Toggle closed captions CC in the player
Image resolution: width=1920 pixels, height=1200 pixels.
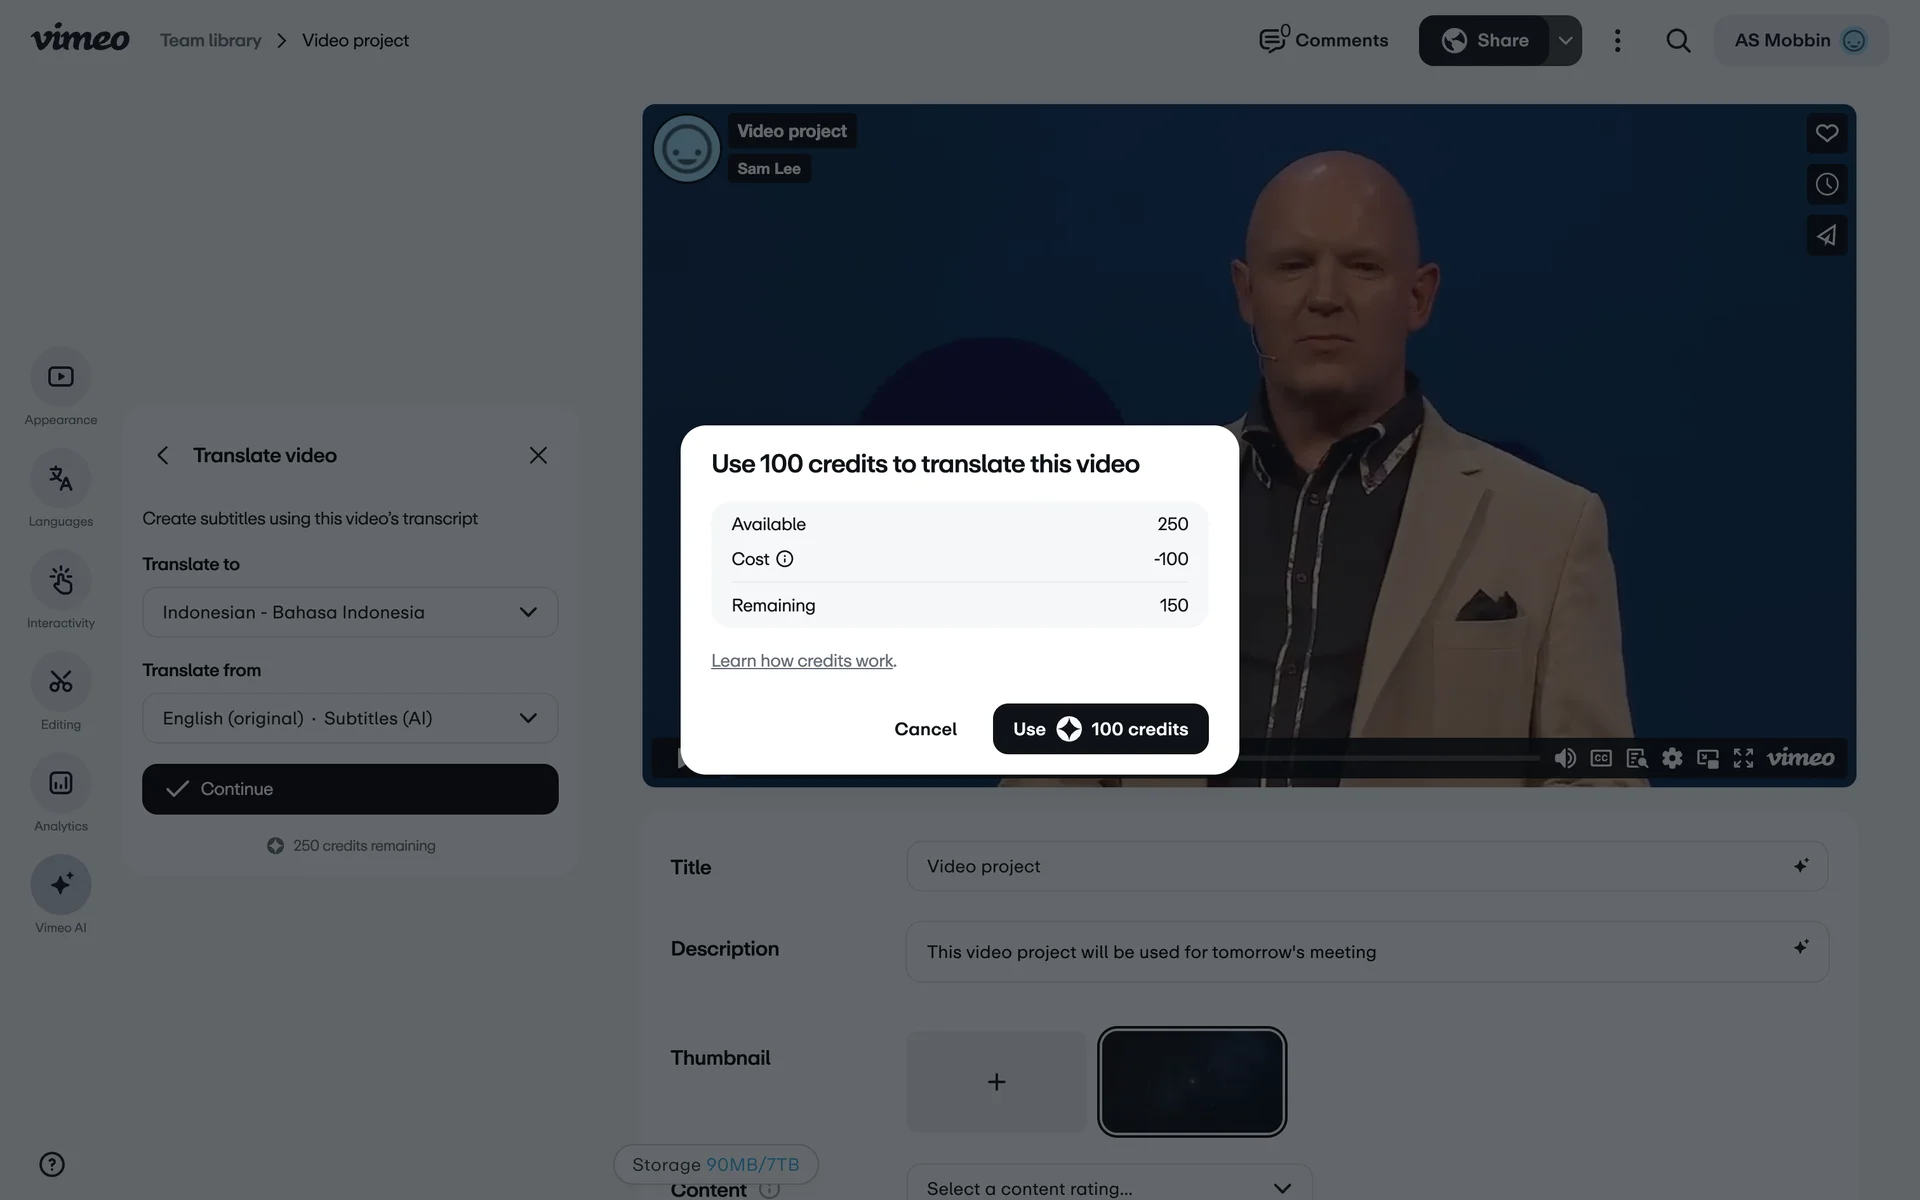coord(1601,758)
